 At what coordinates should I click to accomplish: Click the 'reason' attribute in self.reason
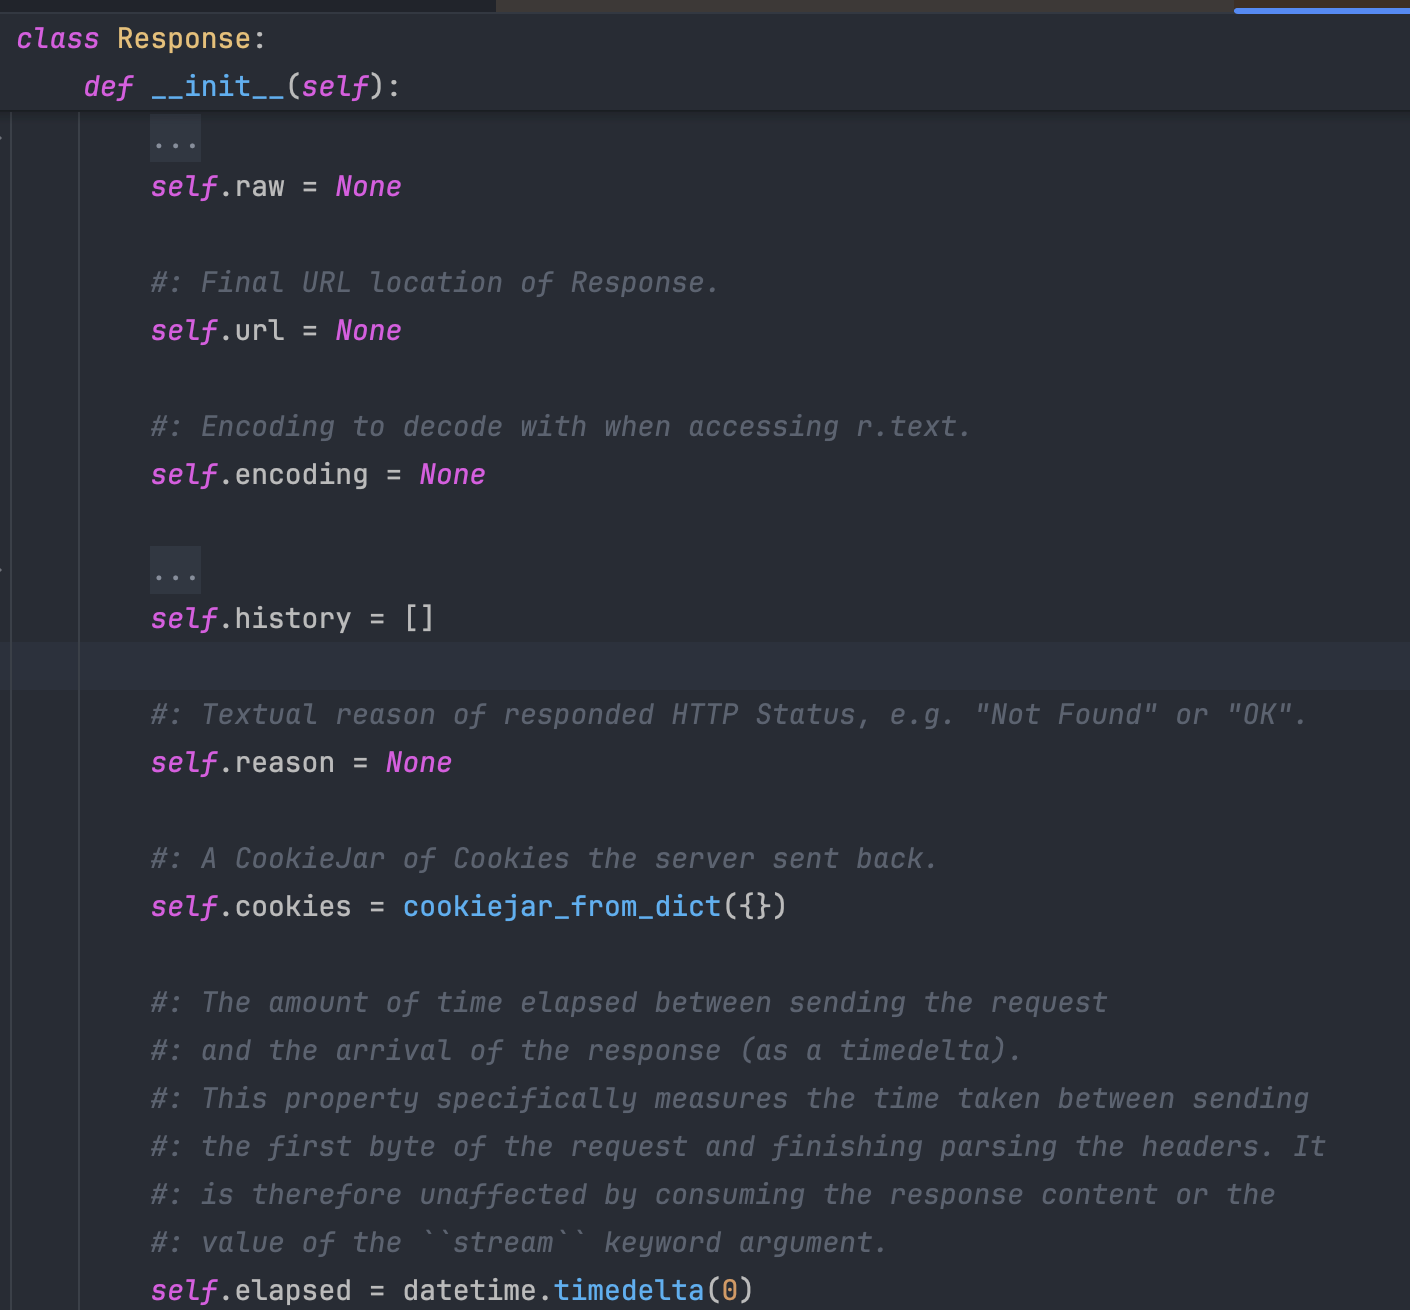click(284, 763)
